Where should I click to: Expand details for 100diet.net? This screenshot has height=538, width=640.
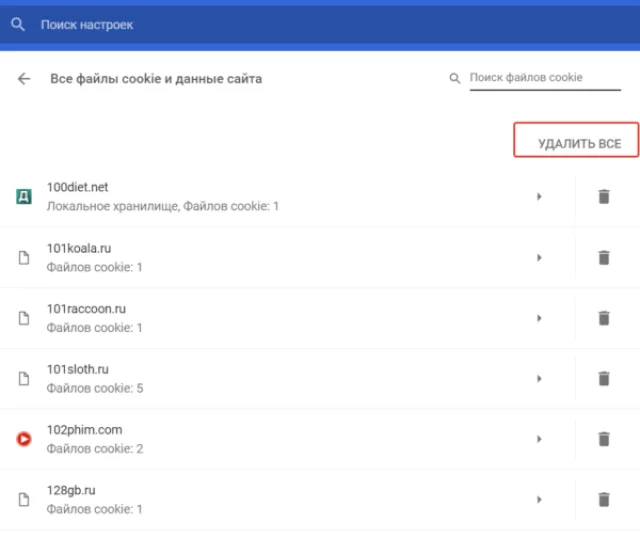pos(539,196)
